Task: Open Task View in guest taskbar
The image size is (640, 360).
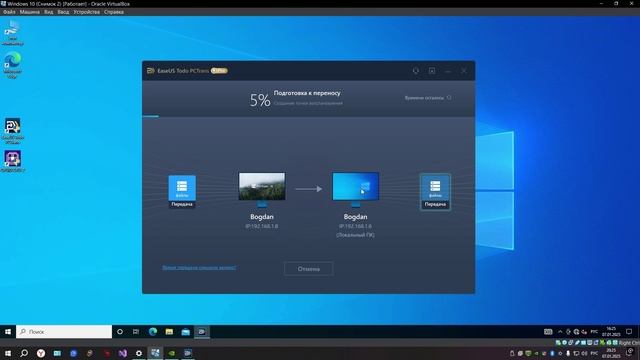Action: (136, 332)
